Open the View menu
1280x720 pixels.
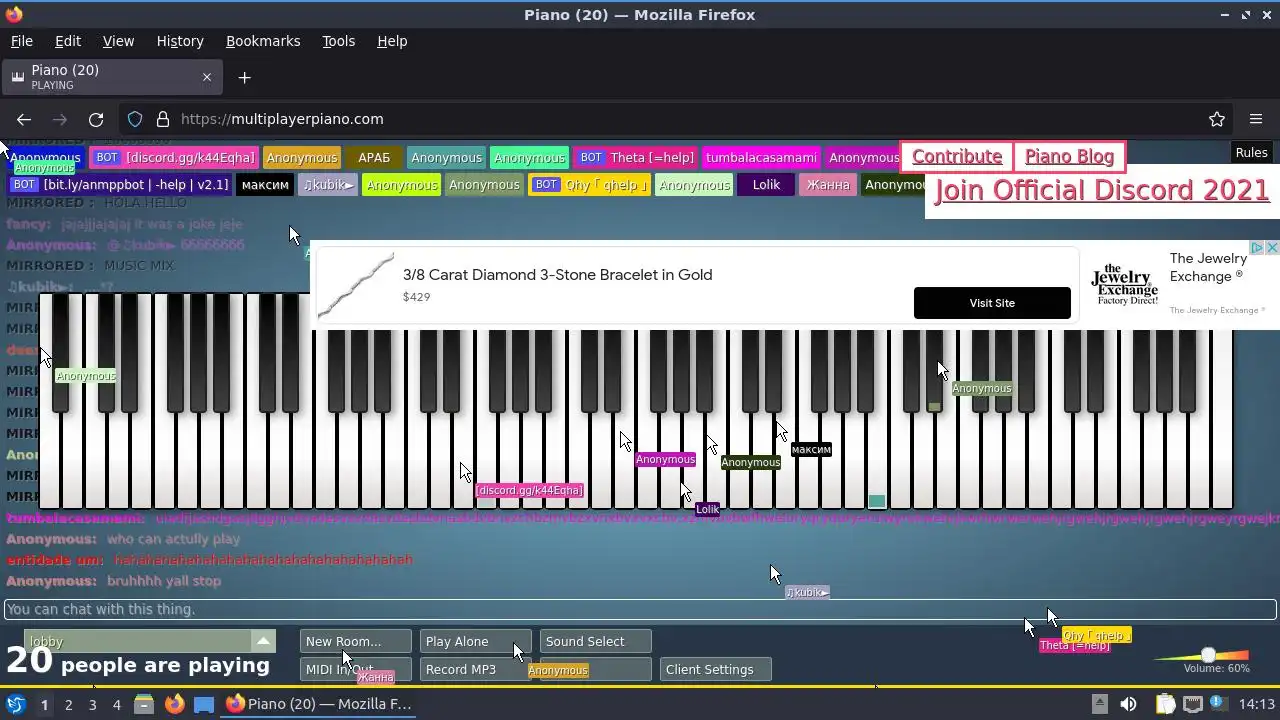pos(118,41)
